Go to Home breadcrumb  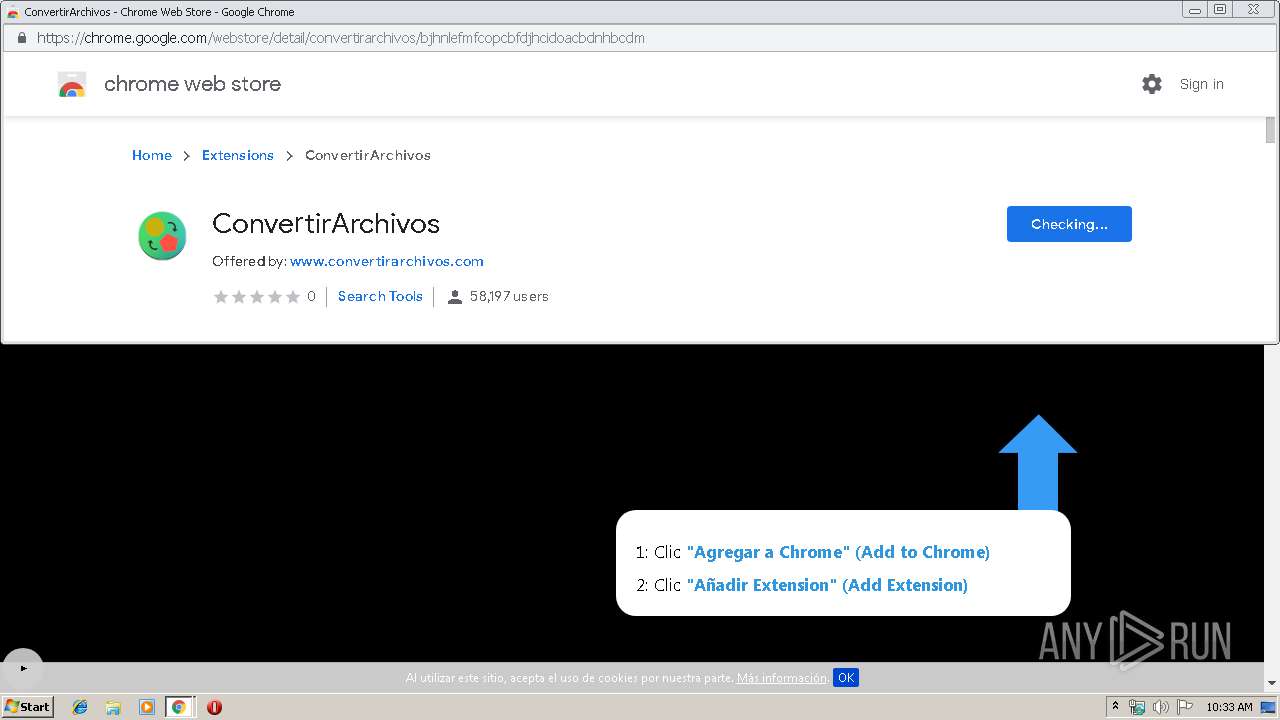[x=152, y=155]
